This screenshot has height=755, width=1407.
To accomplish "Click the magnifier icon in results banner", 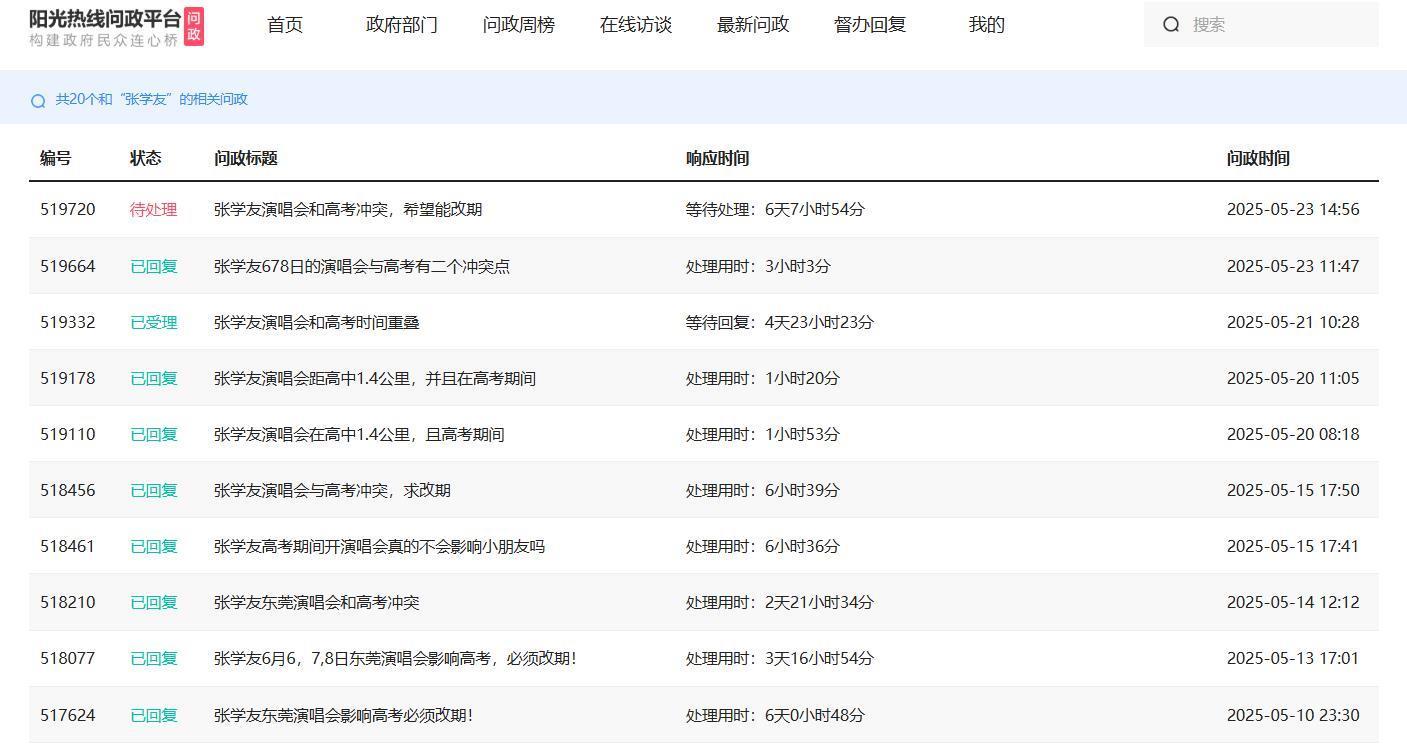I will click(x=38, y=100).
